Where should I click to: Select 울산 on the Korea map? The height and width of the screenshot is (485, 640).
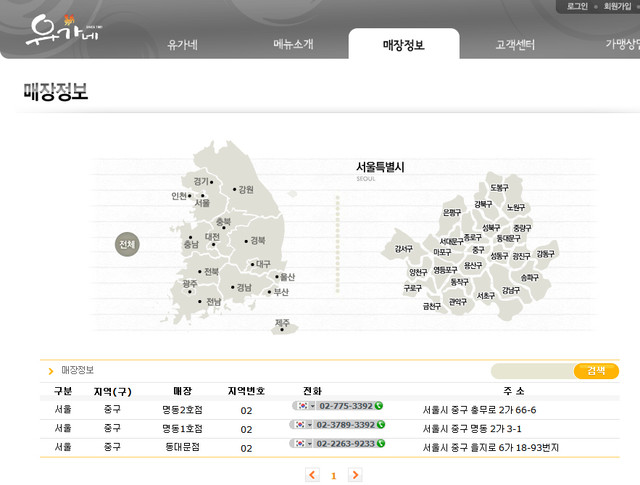[x=284, y=277]
